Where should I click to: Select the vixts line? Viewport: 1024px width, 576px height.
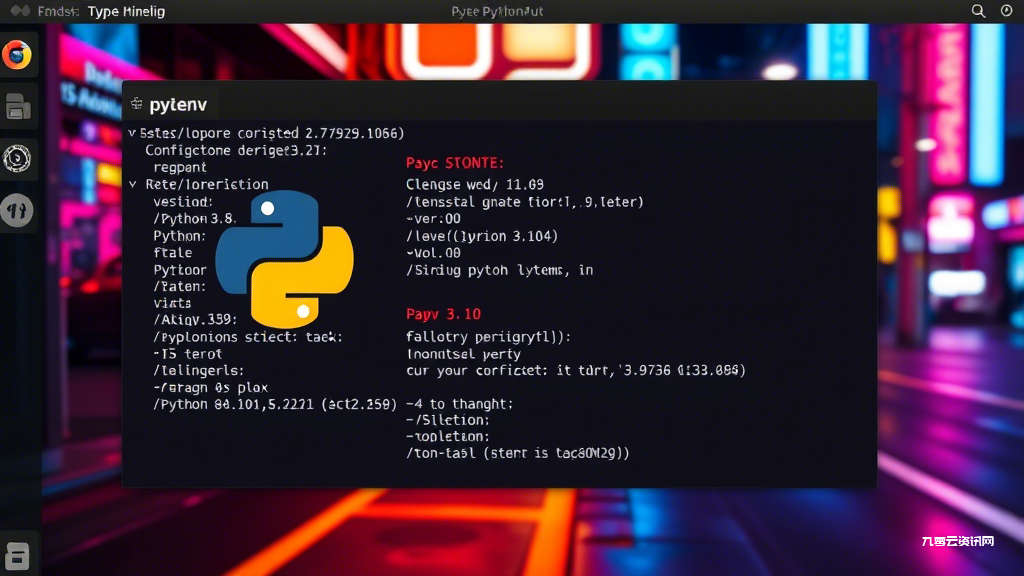click(172, 303)
